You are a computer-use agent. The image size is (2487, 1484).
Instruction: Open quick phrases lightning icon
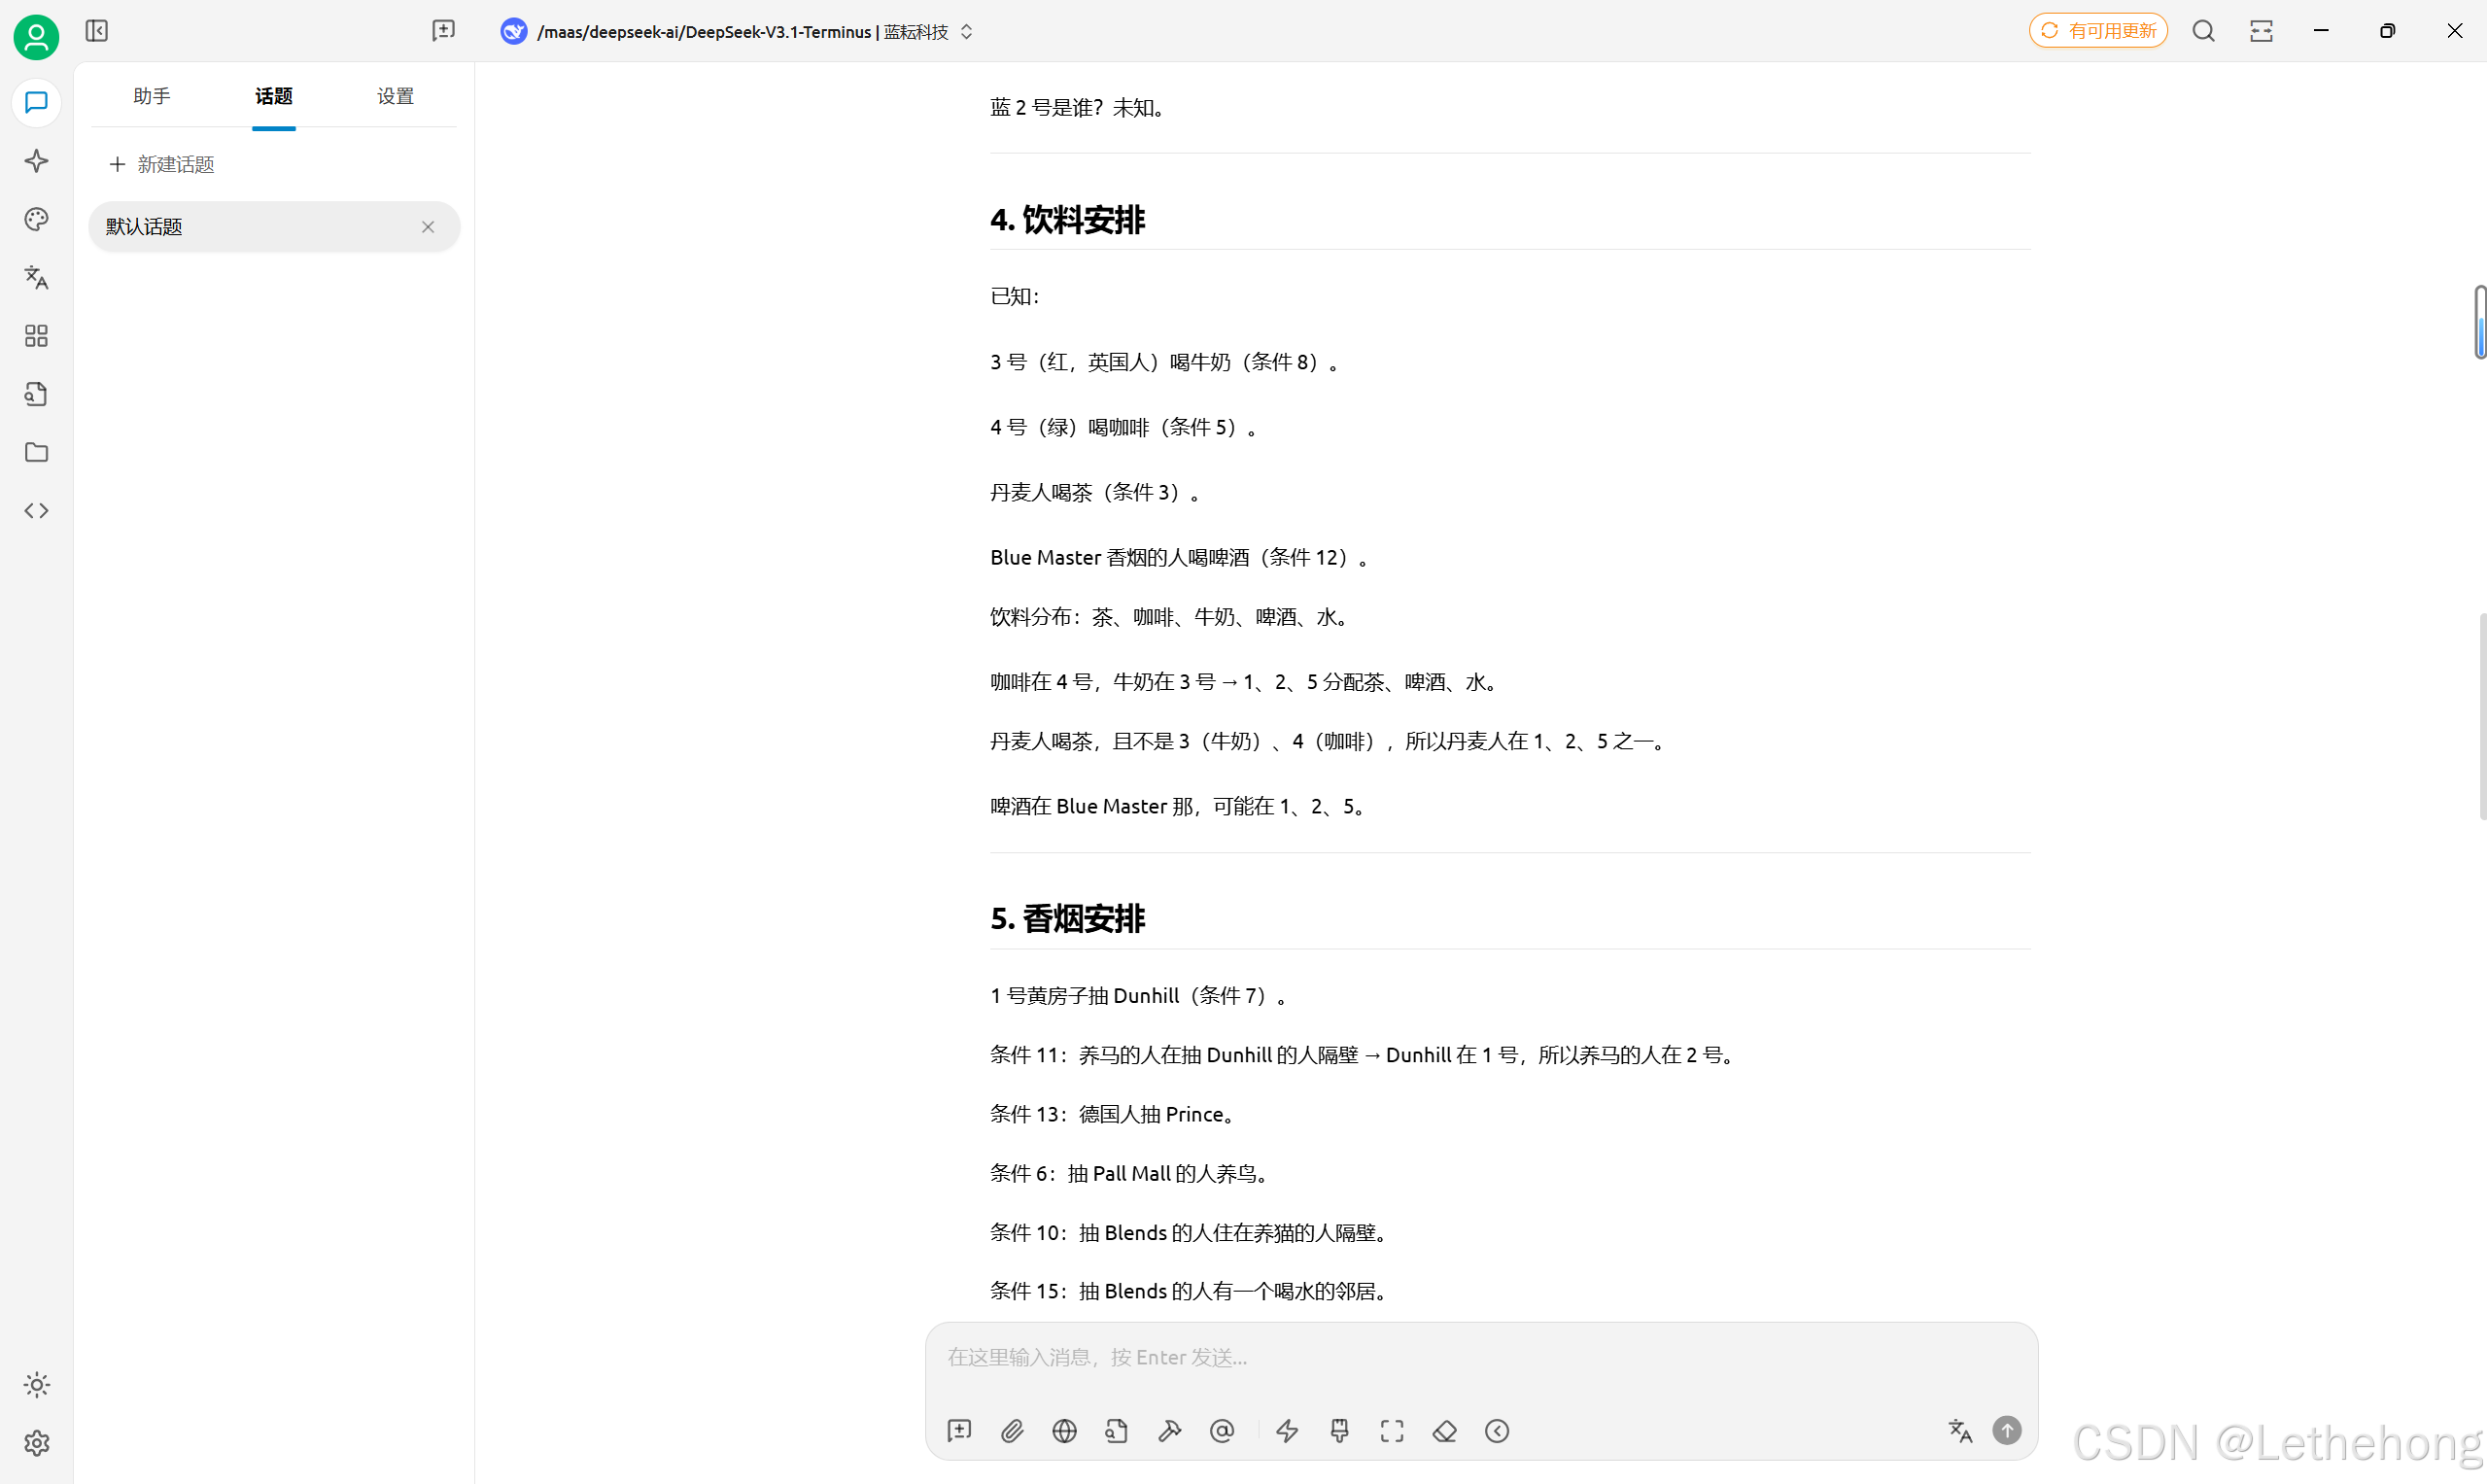click(x=1287, y=1431)
